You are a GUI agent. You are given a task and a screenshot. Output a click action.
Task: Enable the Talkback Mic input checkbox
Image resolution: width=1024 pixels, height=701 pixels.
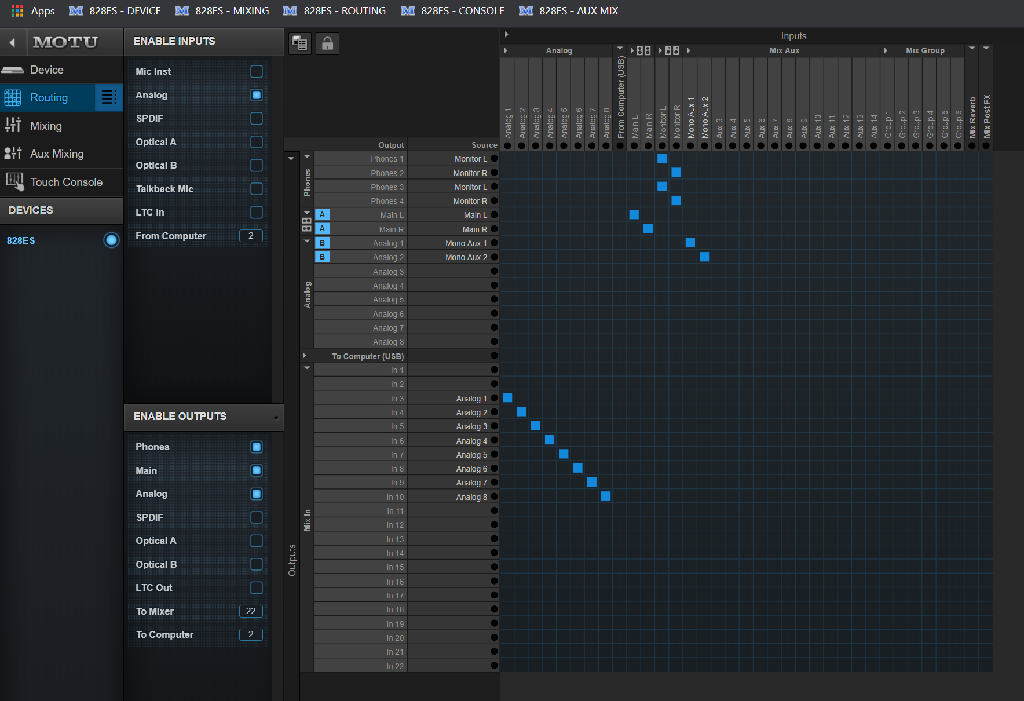tap(257, 189)
